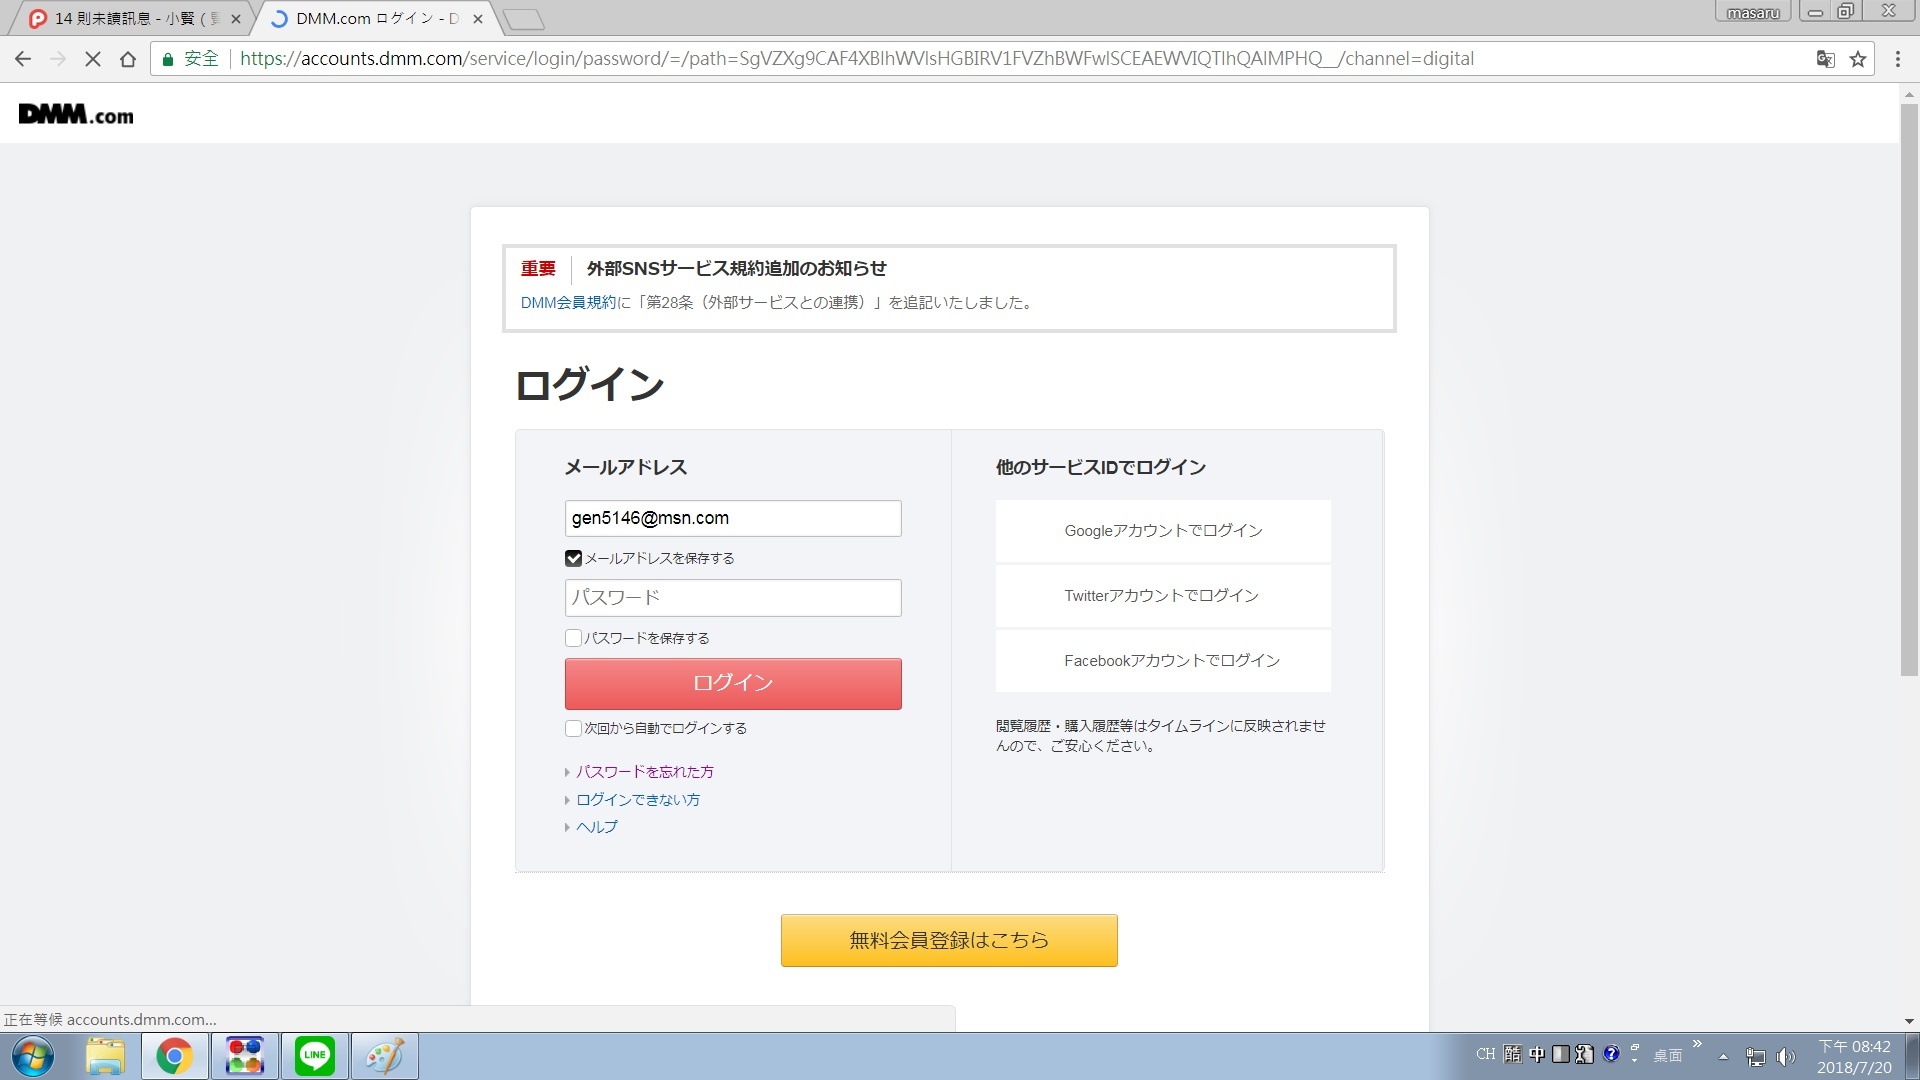1920x1080 pixels.
Task: Click the 無料会員登録はこちら button
Action: coord(949,940)
